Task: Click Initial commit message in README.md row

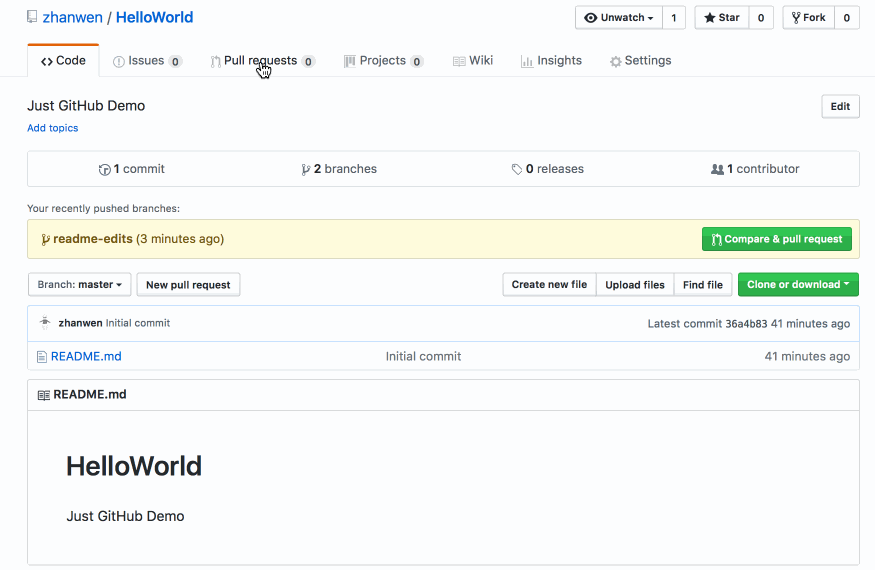Action: point(424,356)
